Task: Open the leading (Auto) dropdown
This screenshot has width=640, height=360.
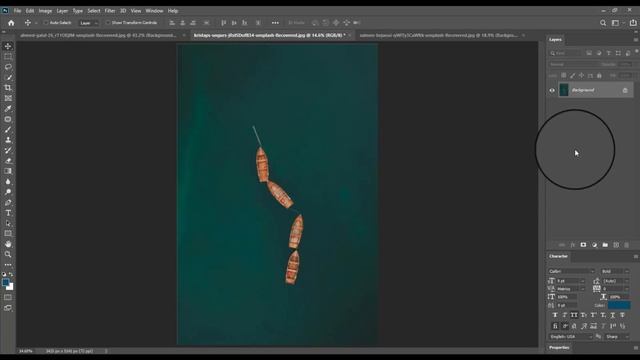Action: click(x=616, y=281)
